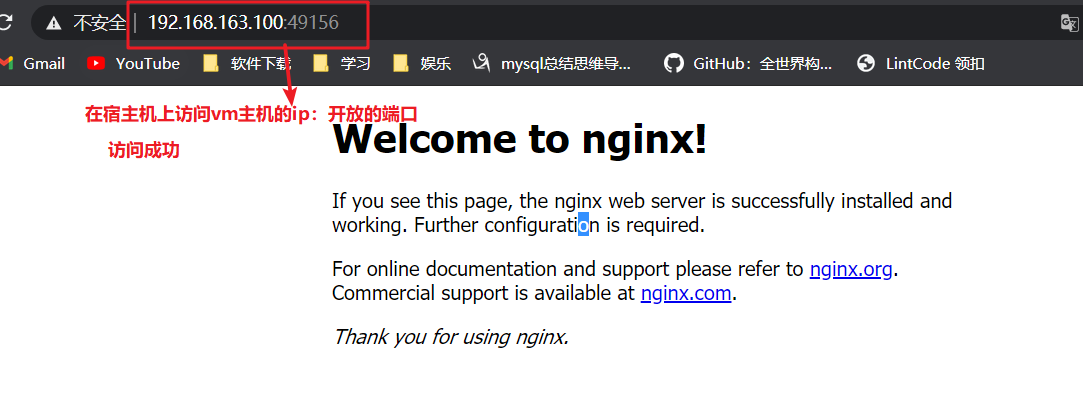Viewport: 1083px width, 417px height.
Task: Click the 不安全 security label
Action: tap(99, 23)
